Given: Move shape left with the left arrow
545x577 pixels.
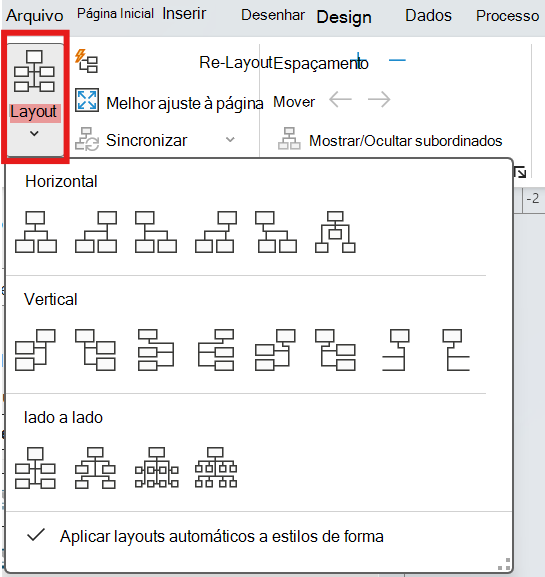Looking at the screenshot, I should tap(340, 99).
